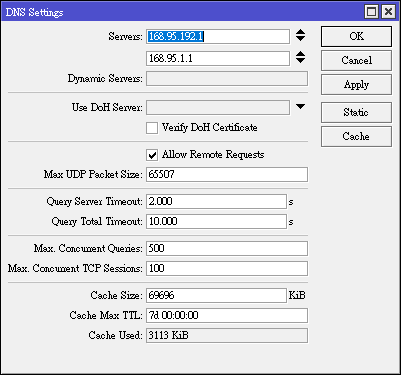
Task: Click the DNS Settings title text
Action: tap(34, 12)
